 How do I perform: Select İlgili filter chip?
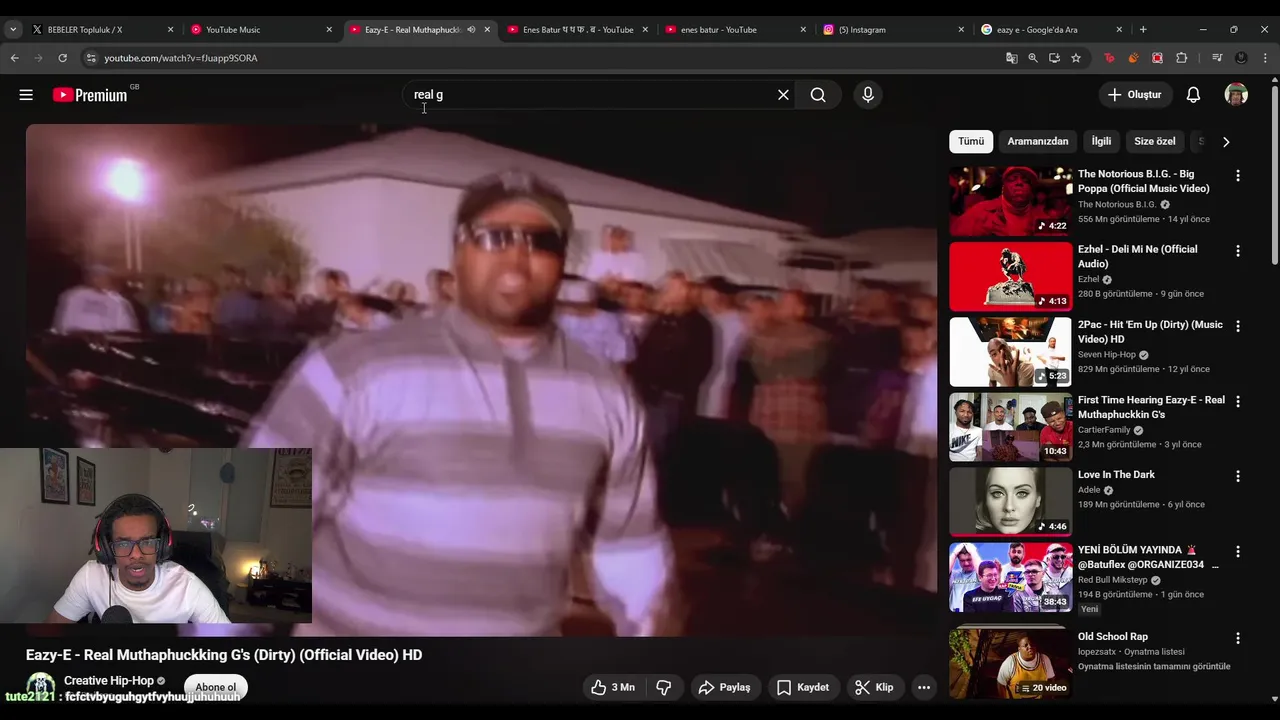coord(1101,142)
